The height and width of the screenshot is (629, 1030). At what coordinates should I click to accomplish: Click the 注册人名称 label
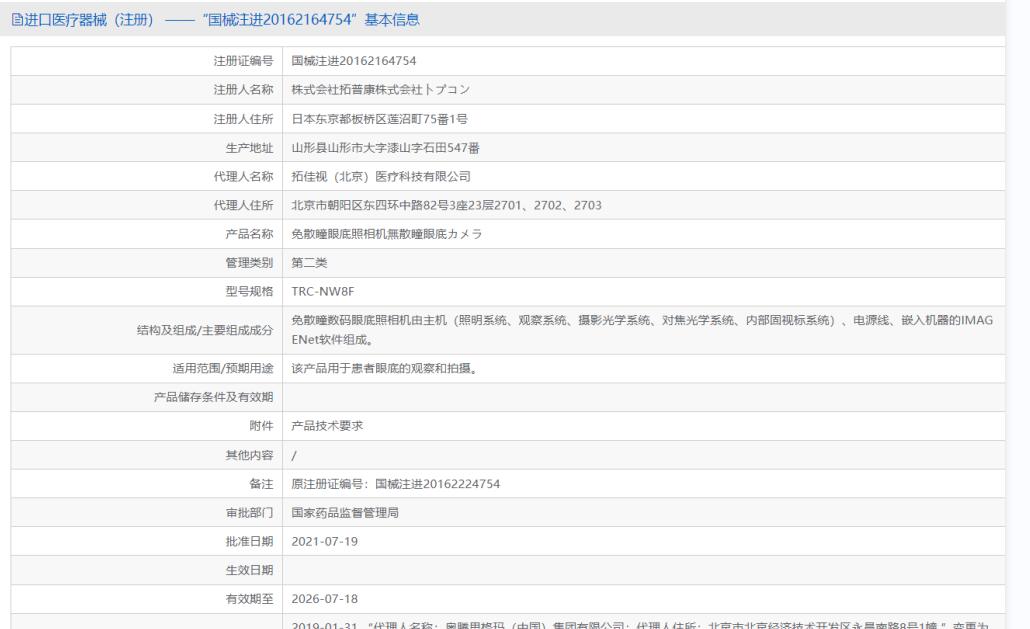tap(243, 90)
